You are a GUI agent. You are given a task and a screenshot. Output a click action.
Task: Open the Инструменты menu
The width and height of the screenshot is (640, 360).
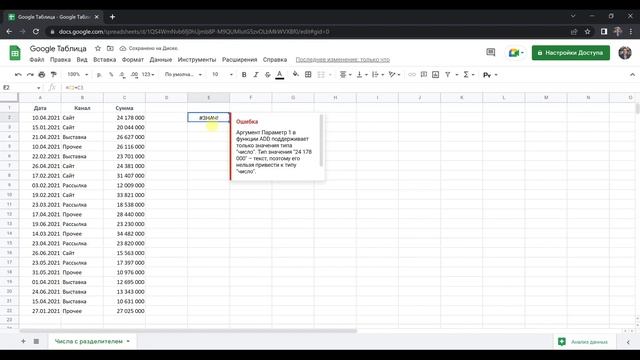(197, 60)
